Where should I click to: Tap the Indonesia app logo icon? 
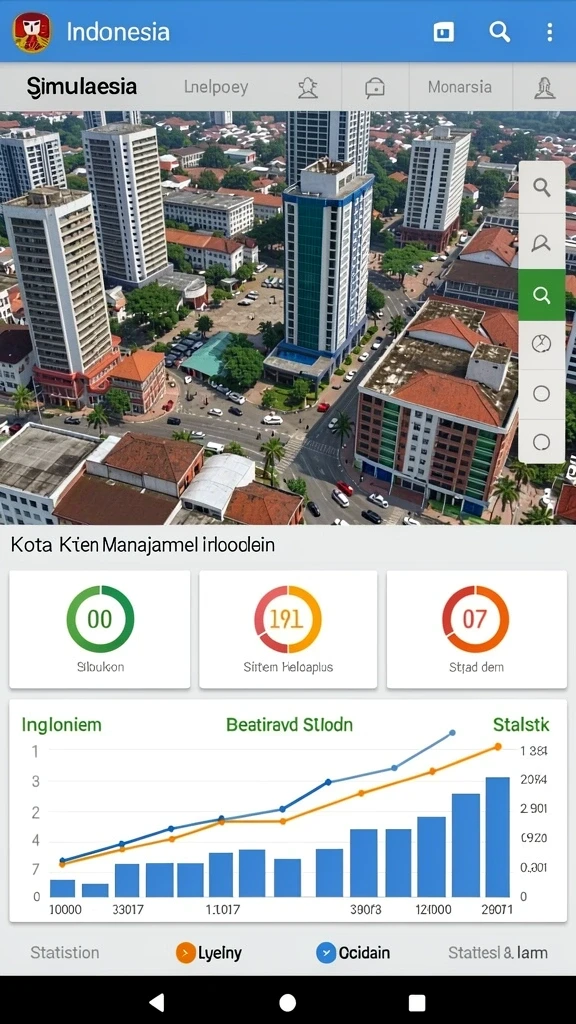tap(32, 32)
